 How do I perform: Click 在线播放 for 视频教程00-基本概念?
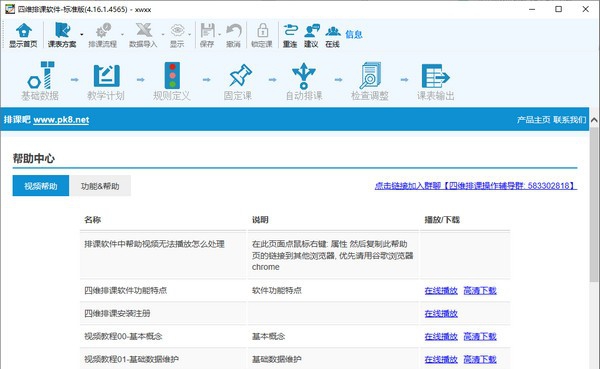click(441, 336)
